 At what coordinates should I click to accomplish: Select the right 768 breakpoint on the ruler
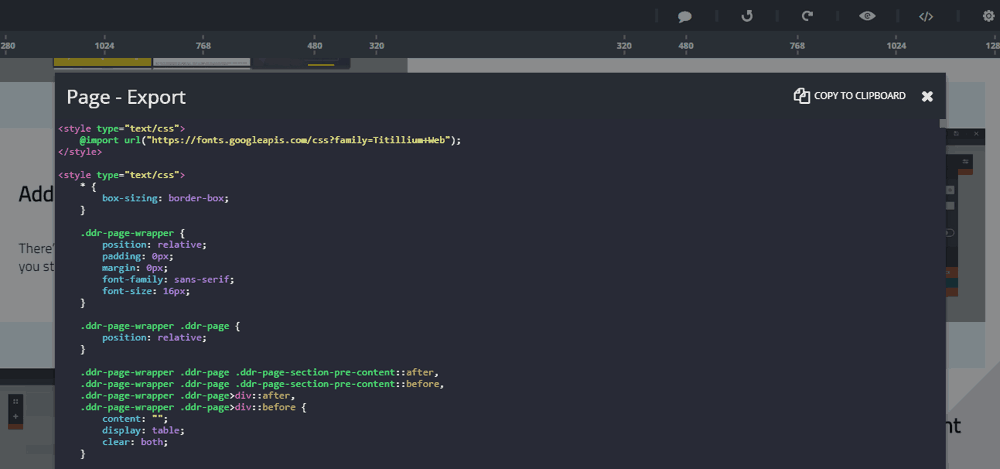point(797,46)
